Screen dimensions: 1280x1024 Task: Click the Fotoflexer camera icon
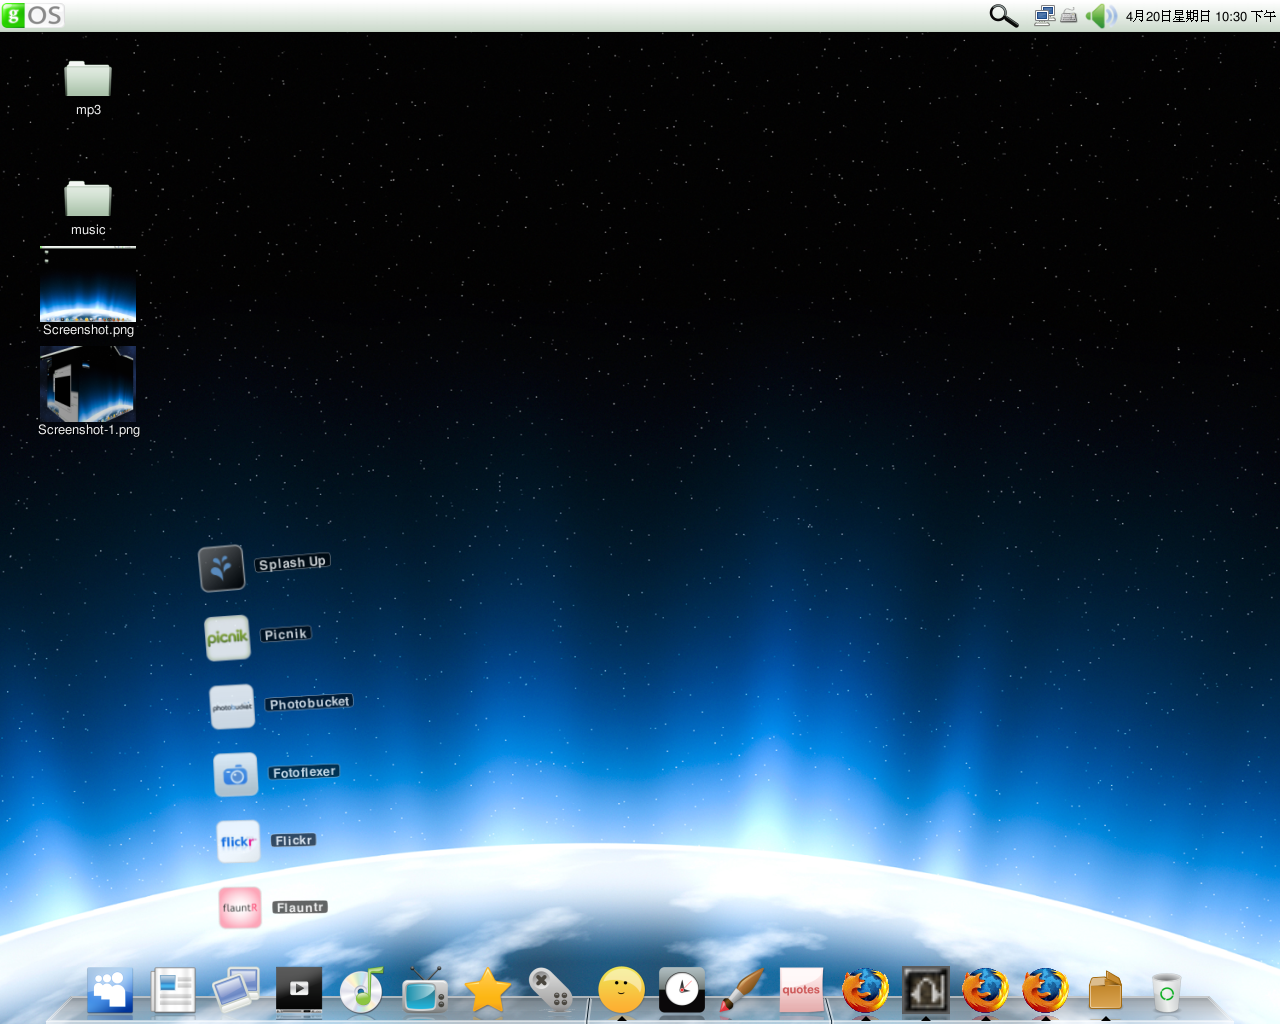[236, 775]
